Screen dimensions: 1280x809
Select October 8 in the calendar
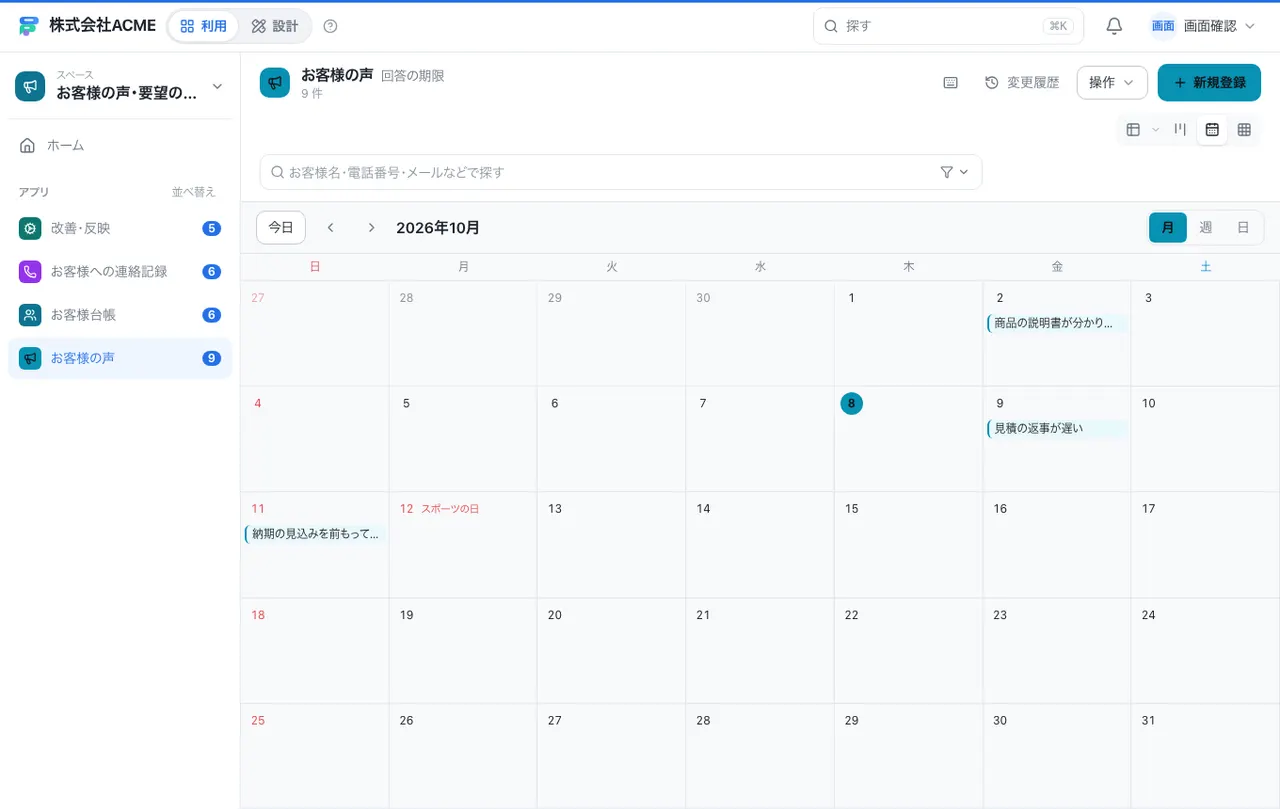pos(852,403)
